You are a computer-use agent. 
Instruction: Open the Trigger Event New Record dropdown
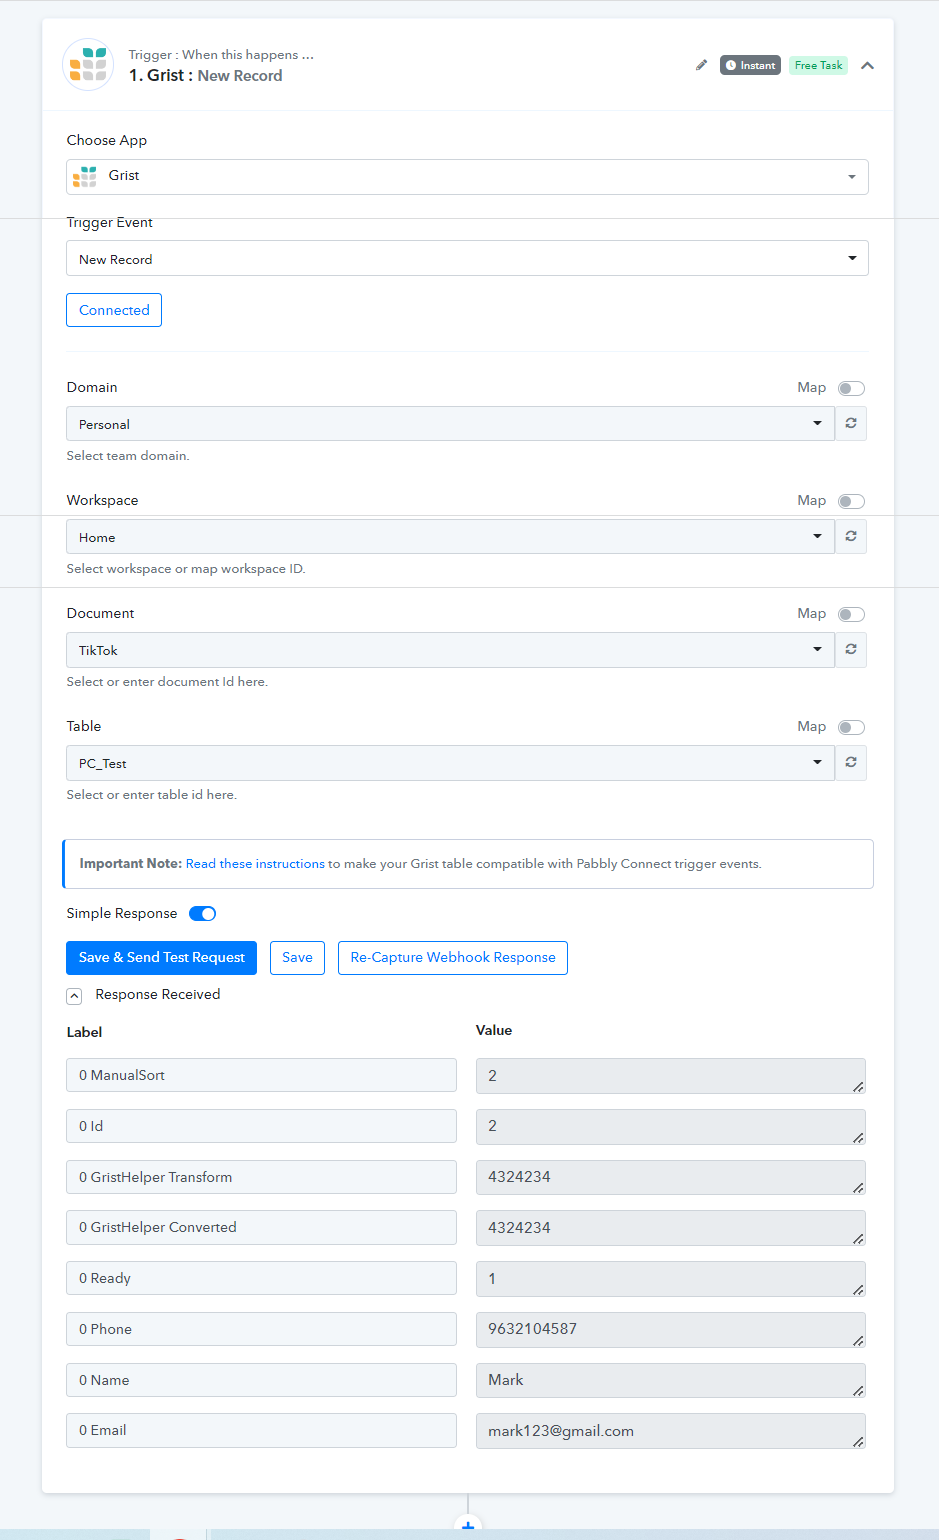click(467, 258)
